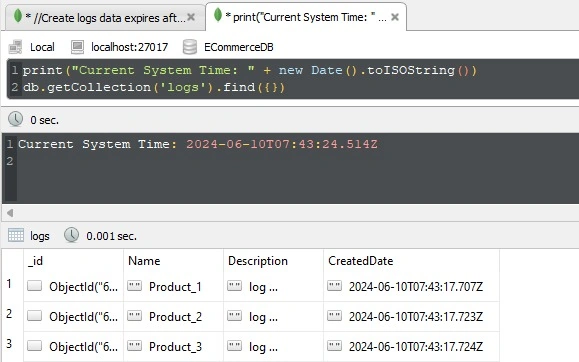Select the 'Product_3' name cell
This screenshot has height=362, width=579.
[x=175, y=347]
